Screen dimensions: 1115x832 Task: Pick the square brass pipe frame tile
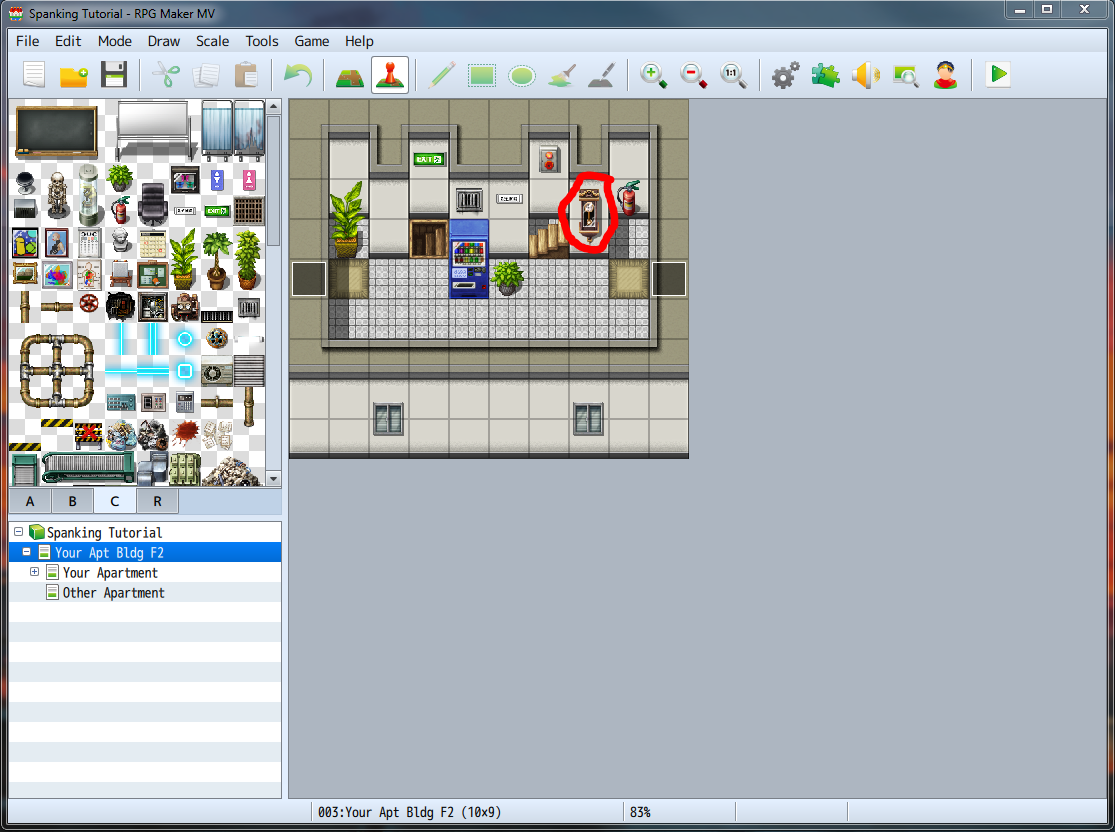tap(57, 370)
